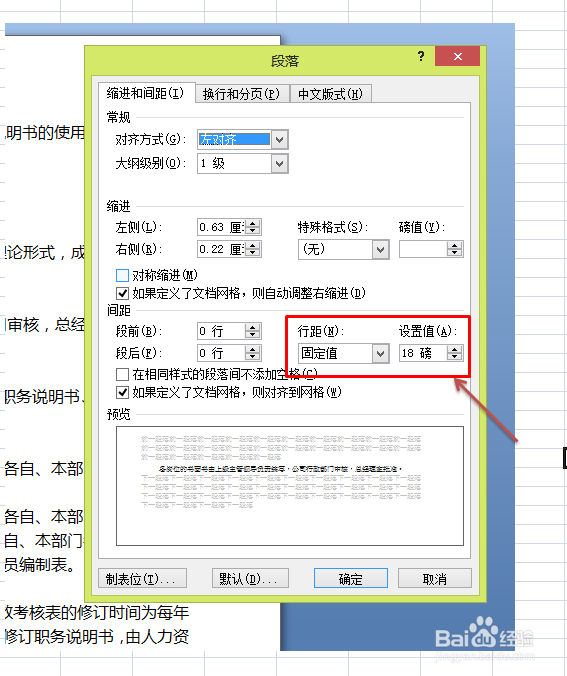Open the 行距 dropdown showing 固定值

(x=344, y=354)
